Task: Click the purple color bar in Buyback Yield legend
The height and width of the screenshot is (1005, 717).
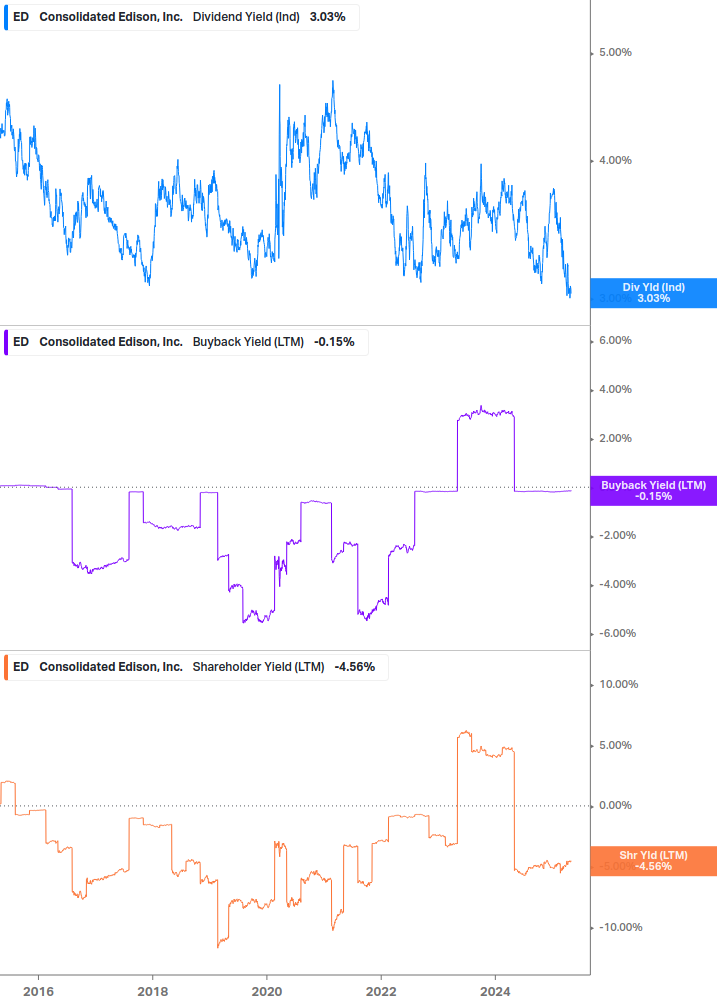Action: 6,342
